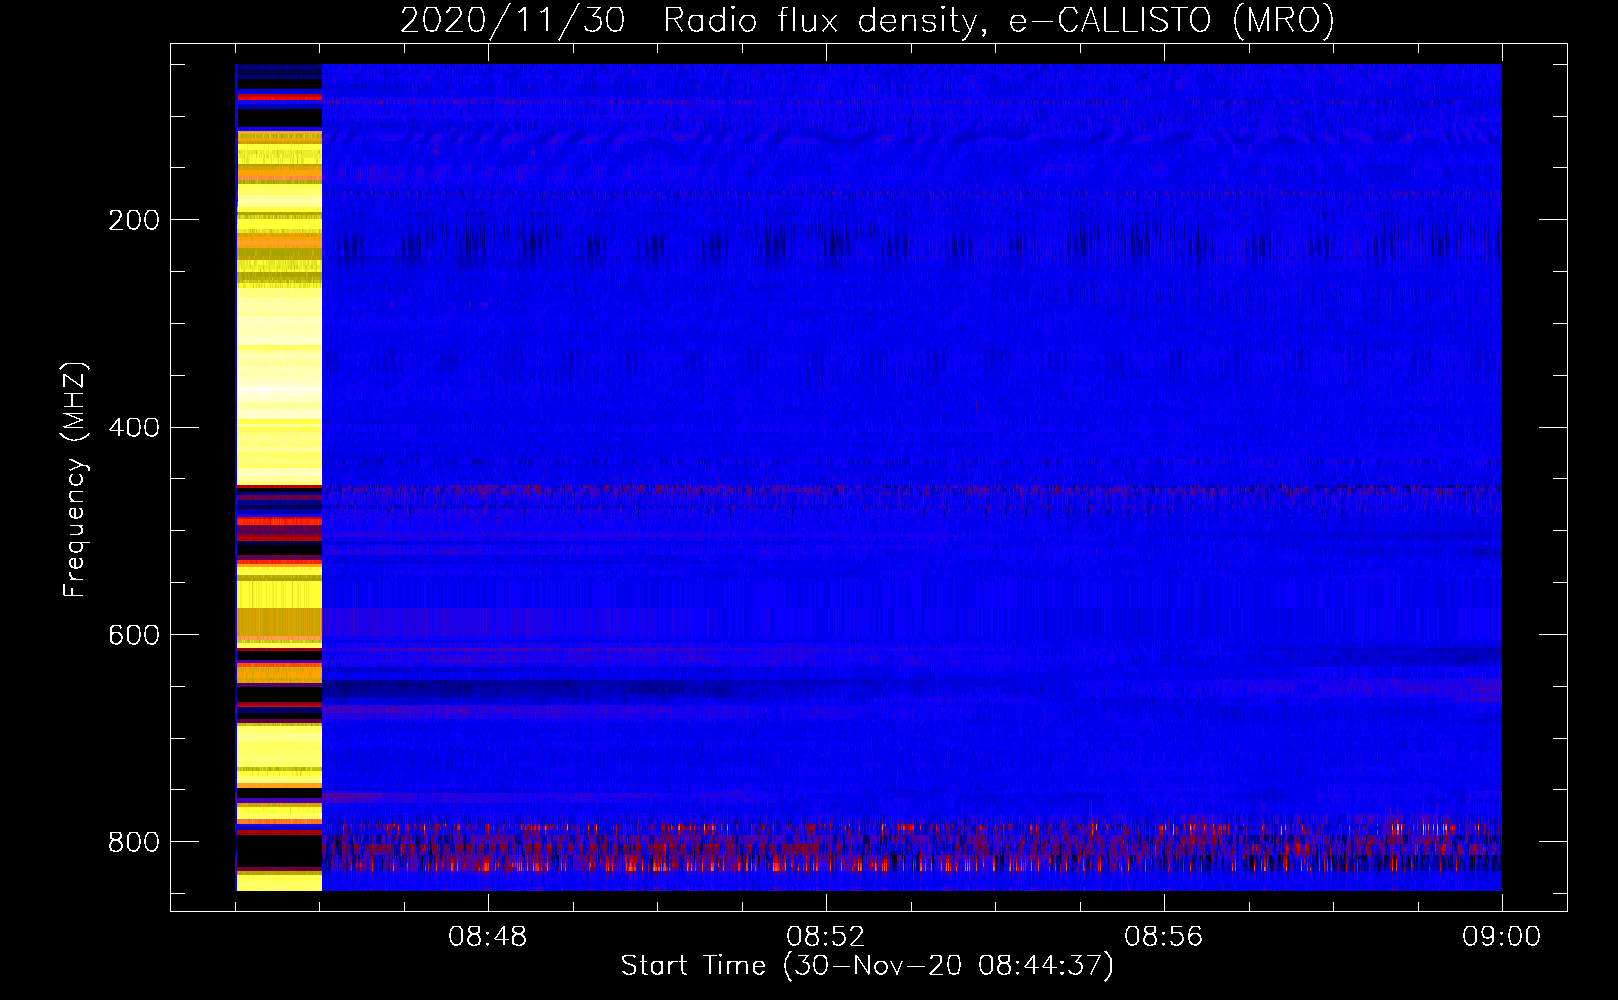Click the 400 frequency tick label
Viewport: 1618px width, 1000px height.
pos(134,428)
